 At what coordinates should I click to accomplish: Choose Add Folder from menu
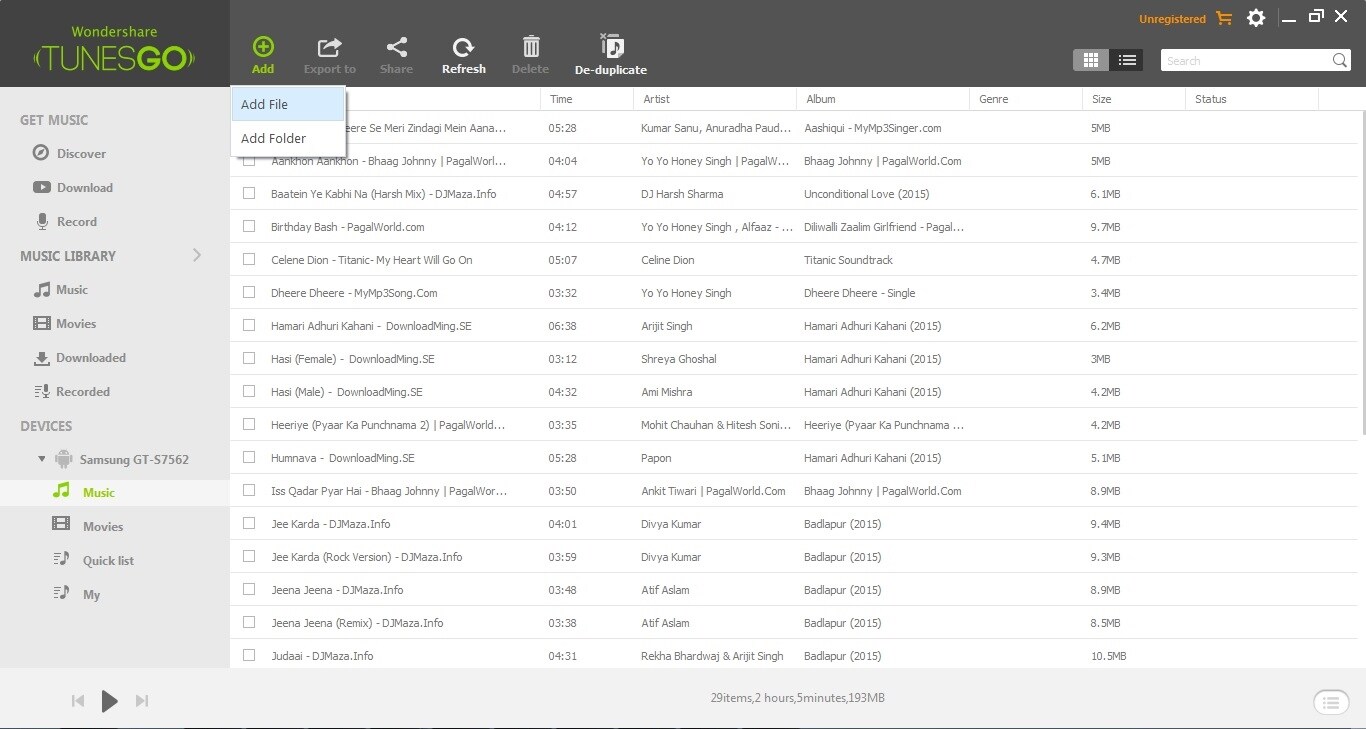pyautogui.click(x=288, y=138)
